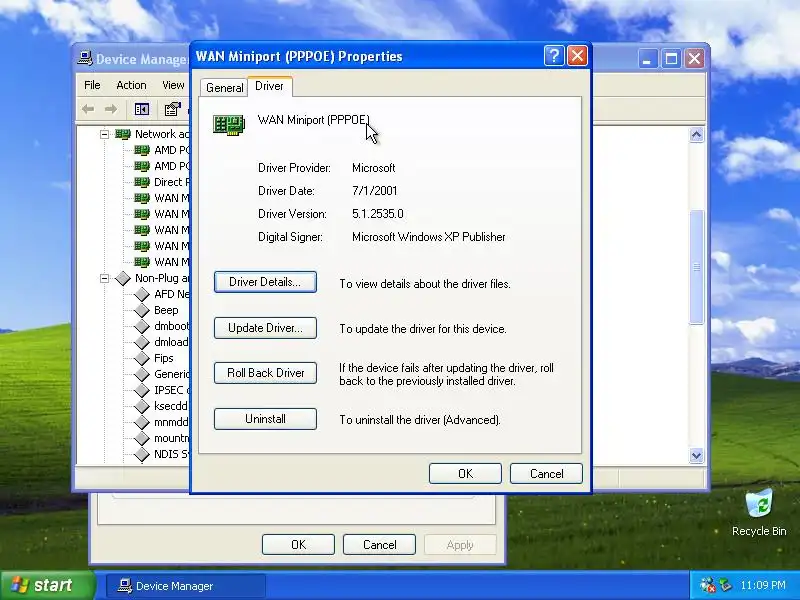Confirm with OK in WAN Miniport Properties

tap(465, 473)
